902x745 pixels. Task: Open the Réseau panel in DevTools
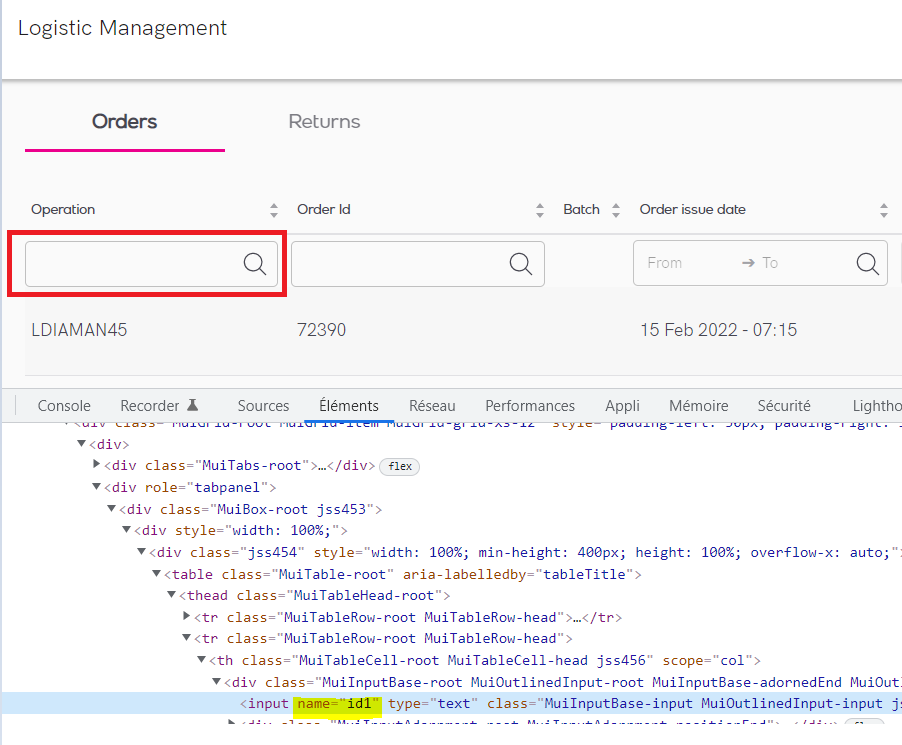click(x=432, y=405)
